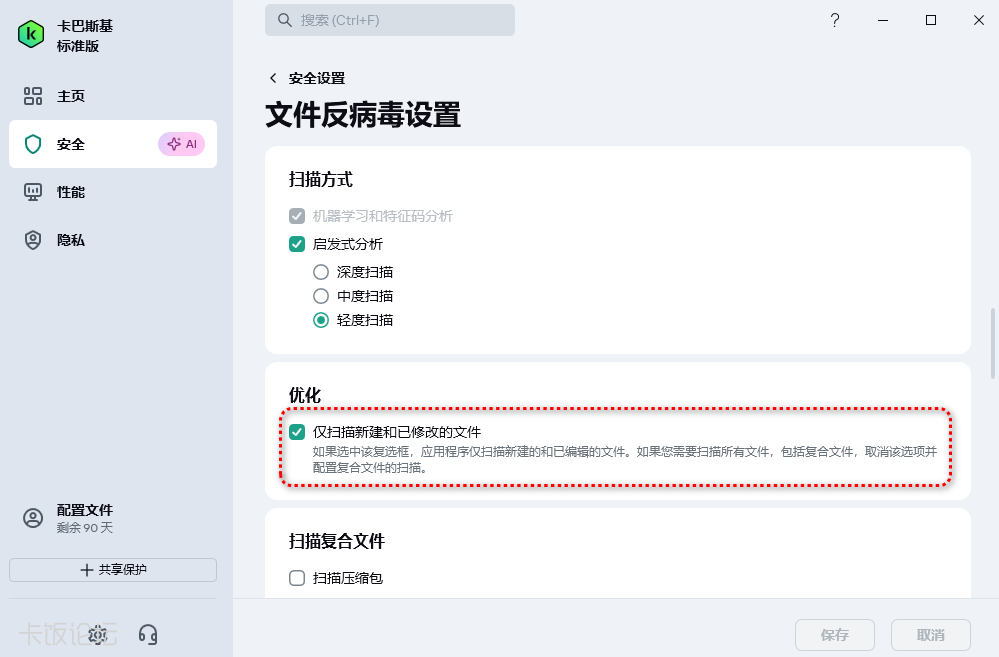Click the search magnifier icon
Image resolution: width=999 pixels, height=657 pixels.
coord(284,20)
